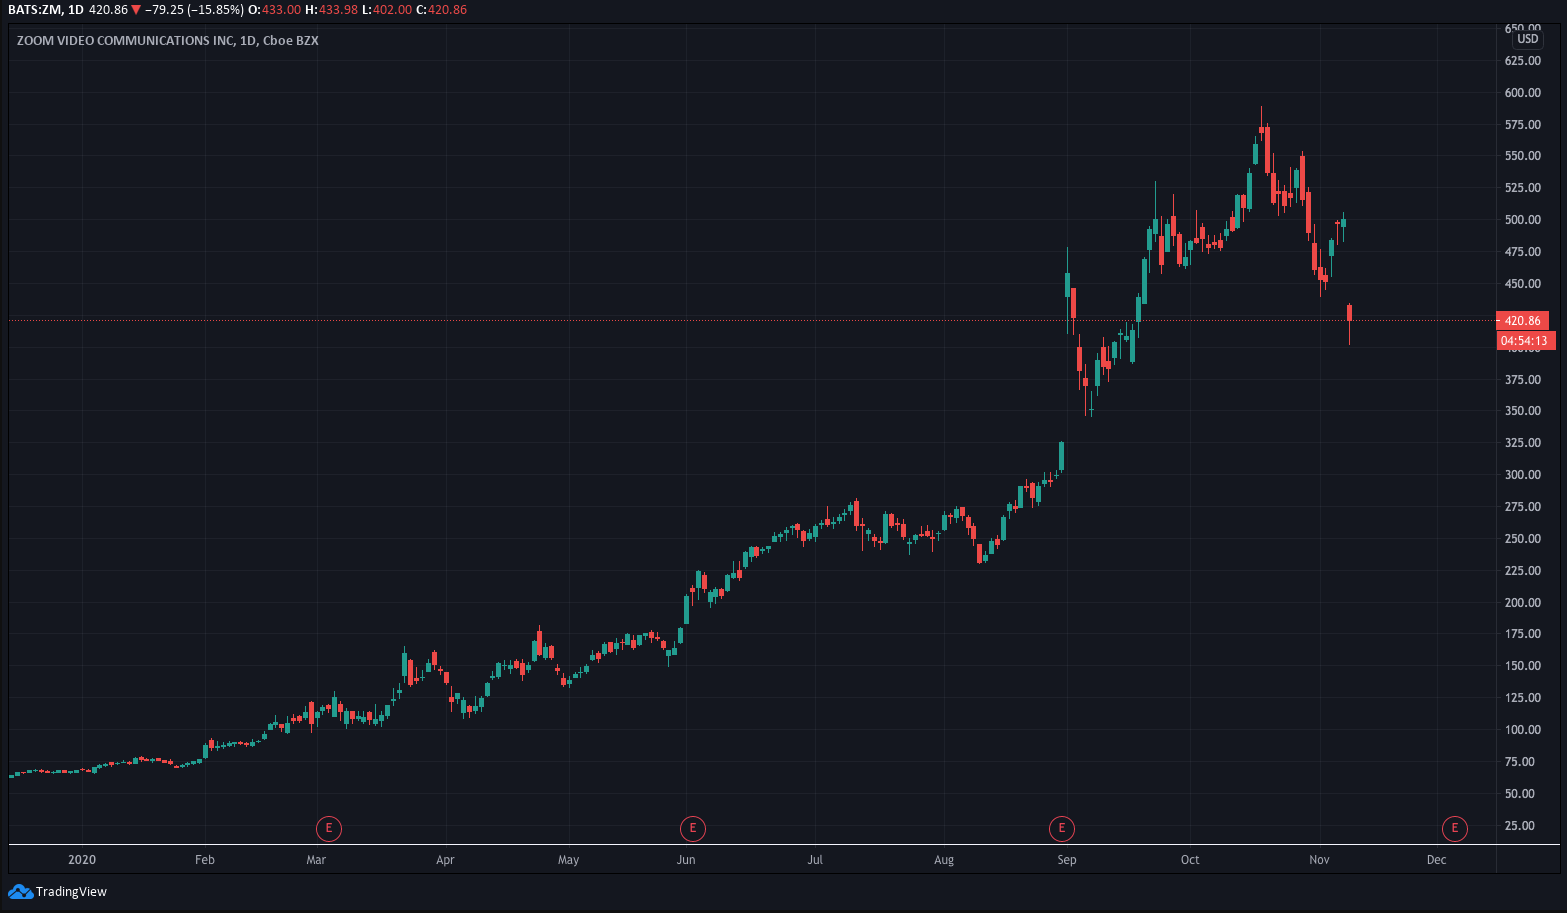
Task: Click the Aug label on time axis
Action: point(944,860)
